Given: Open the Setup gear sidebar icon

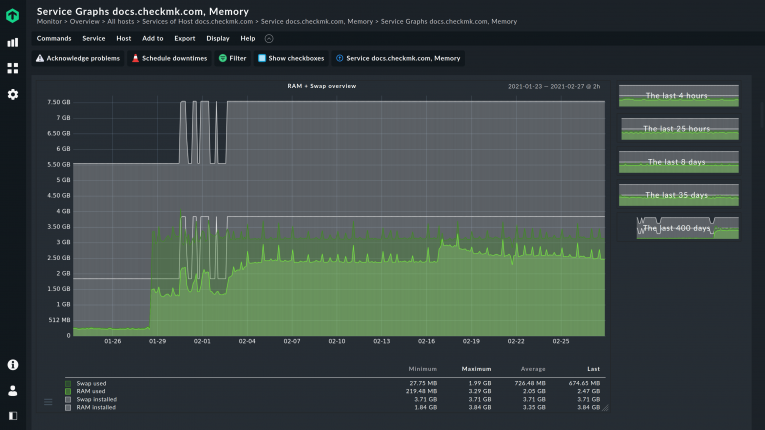Looking at the screenshot, I should (13, 94).
